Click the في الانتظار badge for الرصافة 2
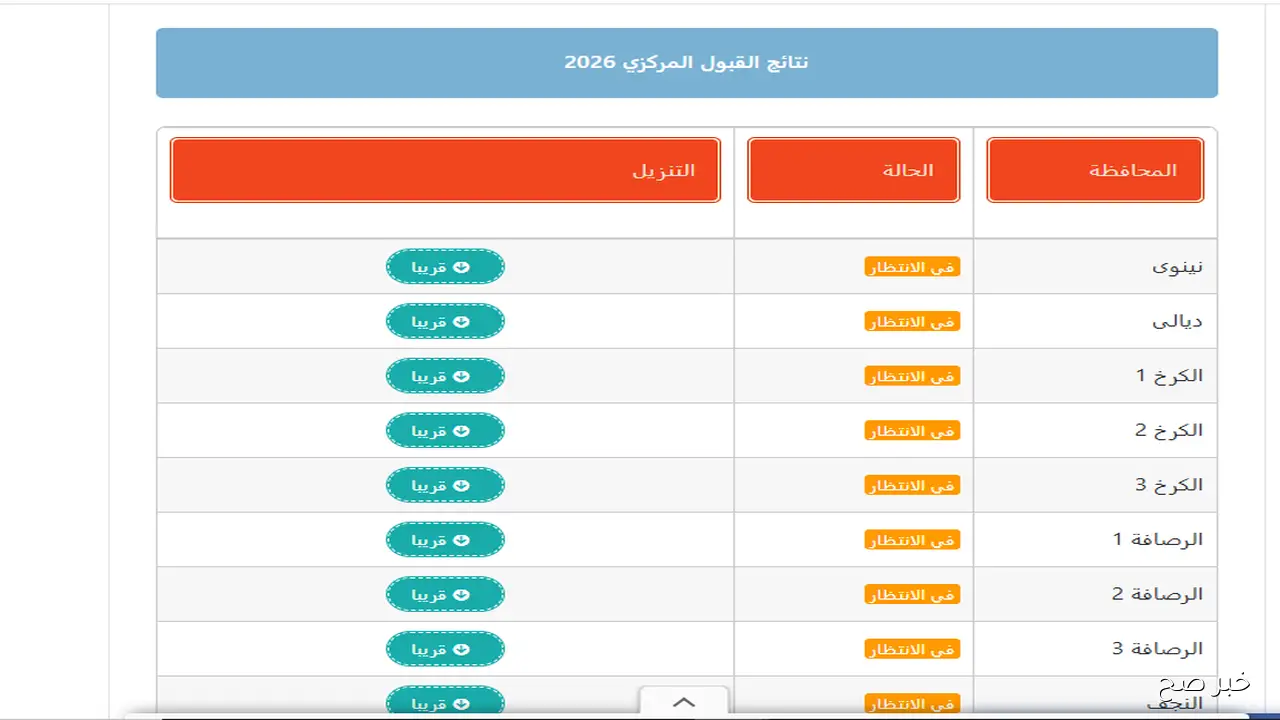Image resolution: width=1280 pixels, height=720 pixels. pyautogui.click(x=912, y=593)
